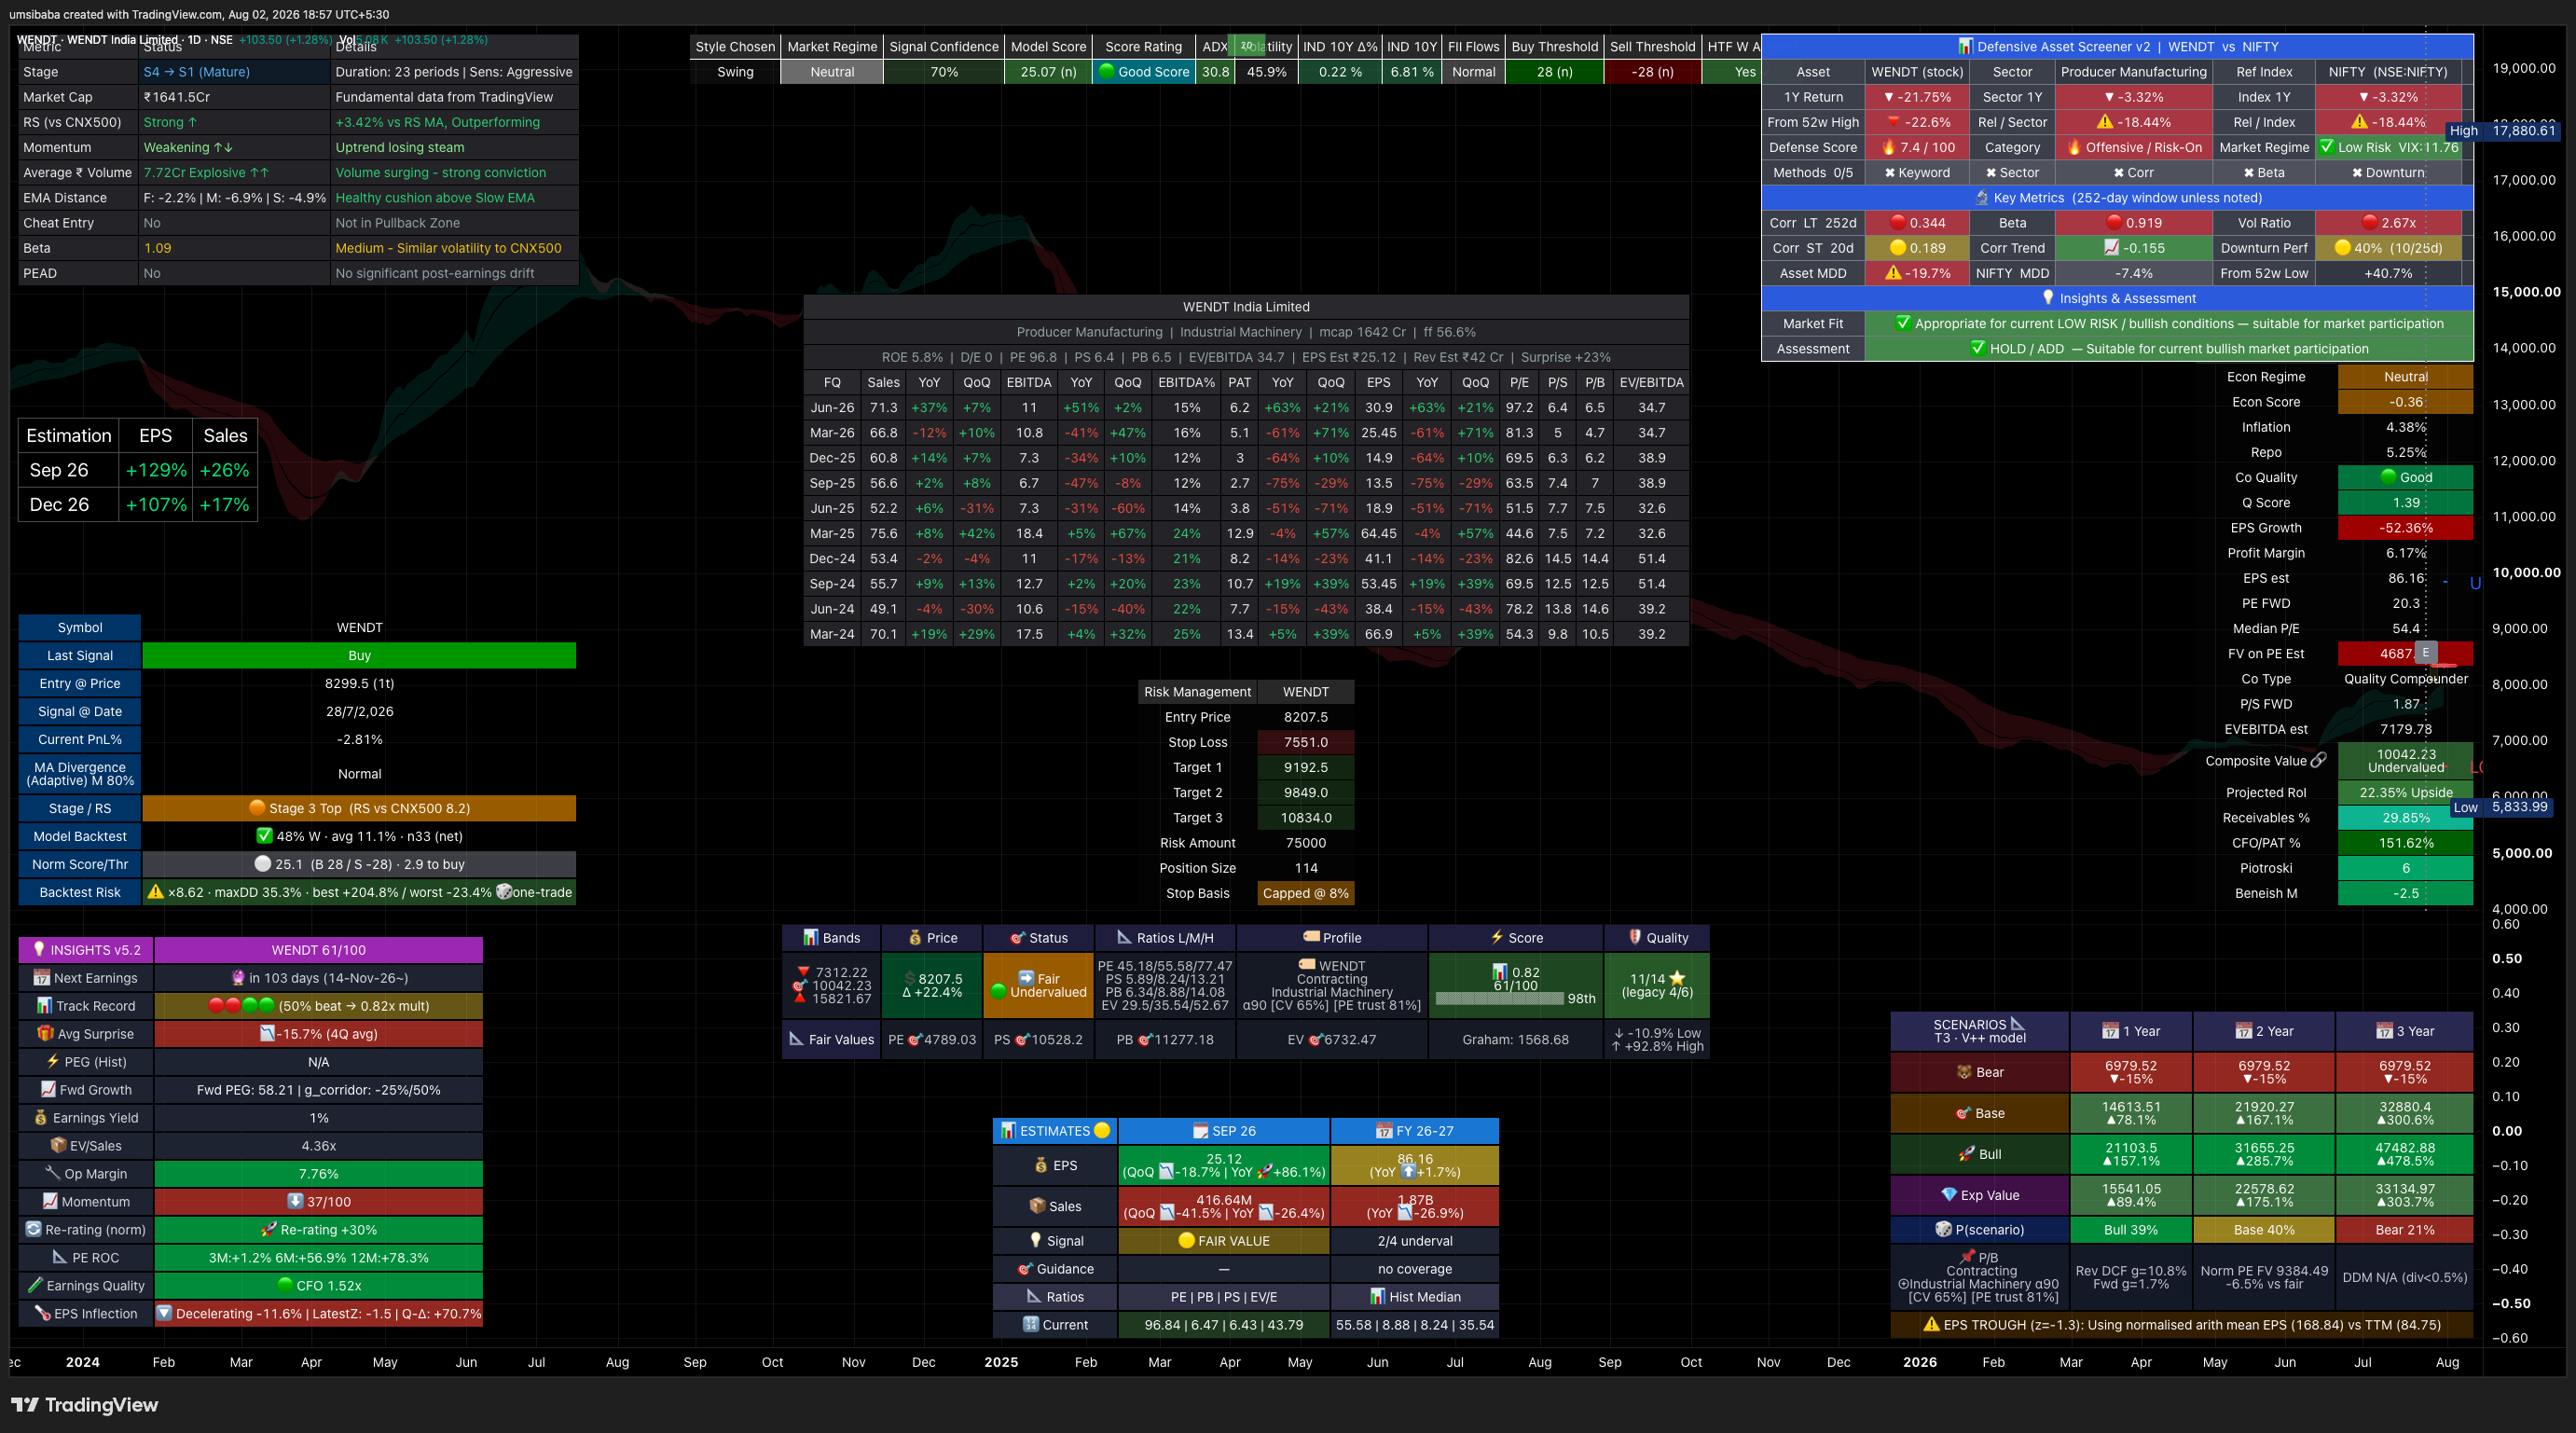Click the lightbulb icon beside INSIGHTS v5.2
This screenshot has width=2576, height=1433.
click(x=39, y=949)
